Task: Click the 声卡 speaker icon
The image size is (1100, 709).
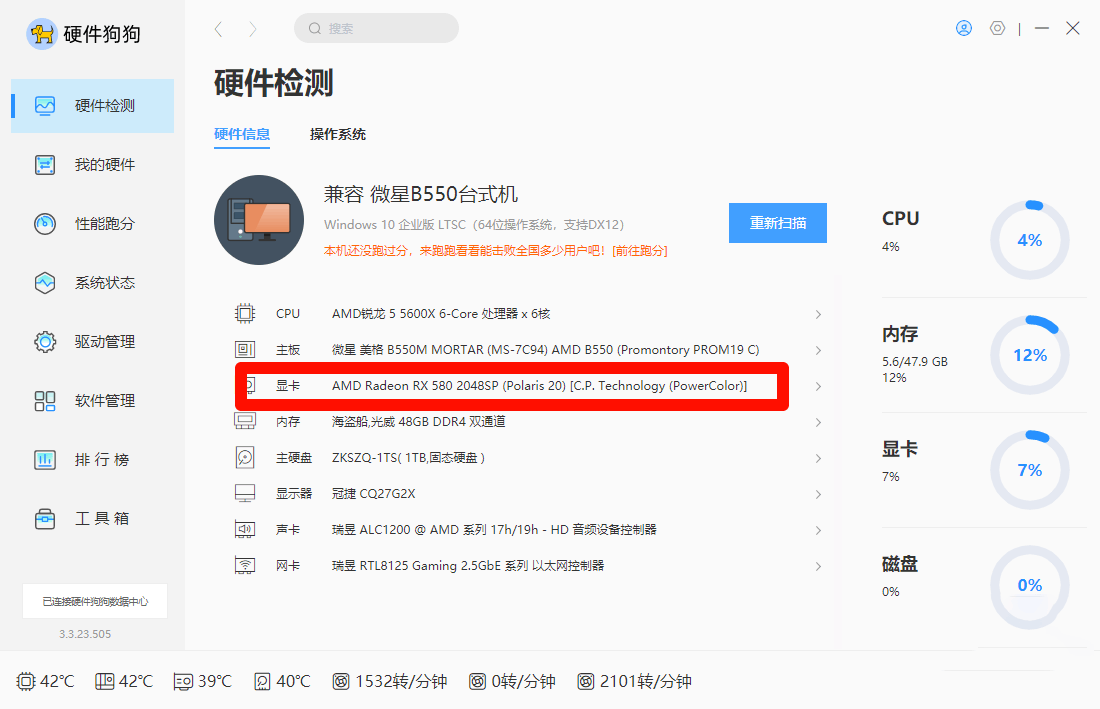Action: tap(245, 529)
